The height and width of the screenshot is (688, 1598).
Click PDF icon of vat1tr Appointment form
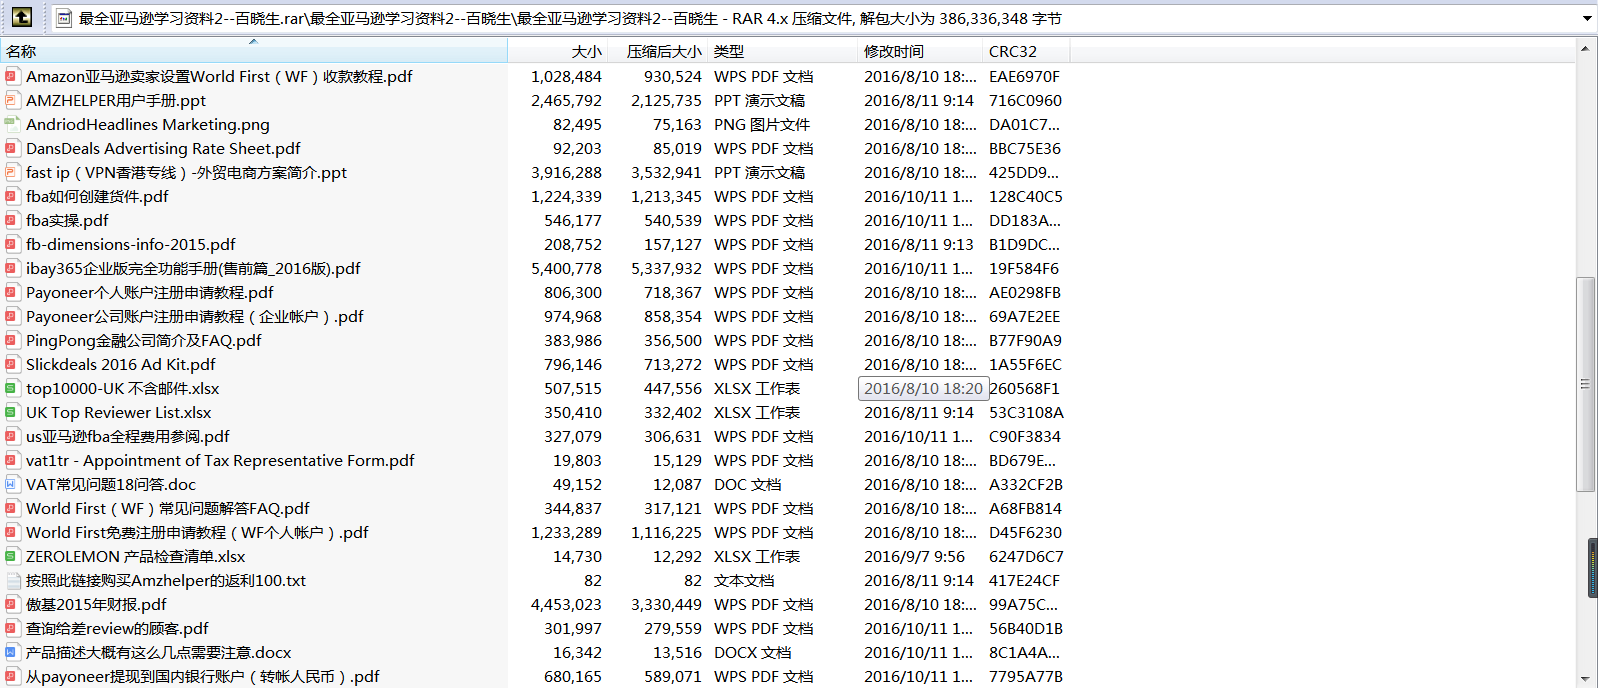point(12,461)
